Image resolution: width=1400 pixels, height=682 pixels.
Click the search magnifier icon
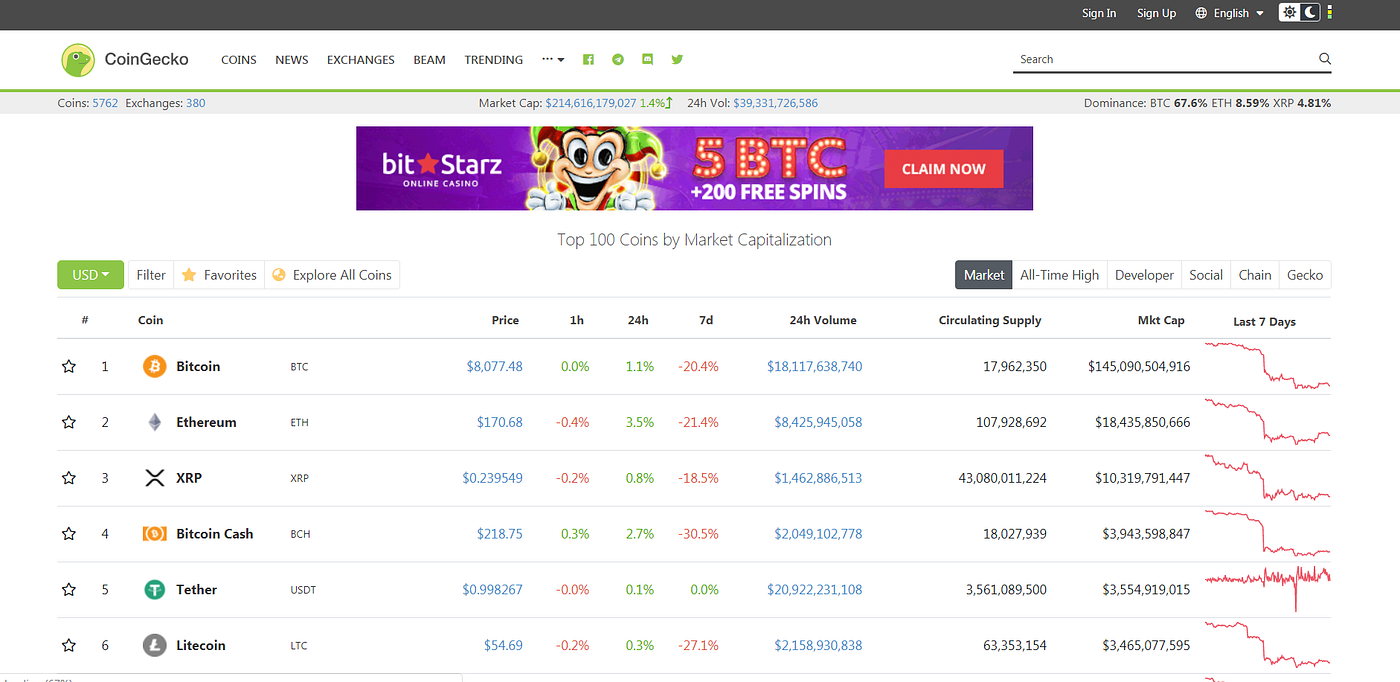click(1325, 59)
